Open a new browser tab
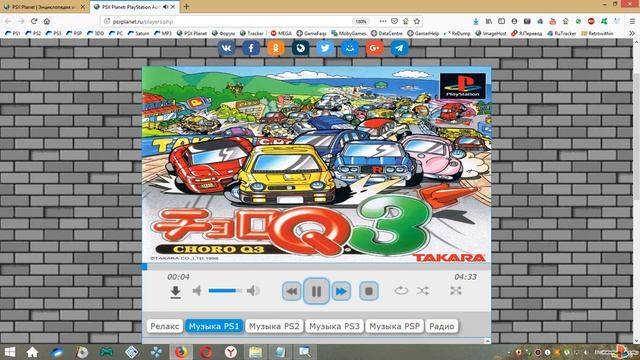Viewport: 640px width, 360px height. click(186, 7)
